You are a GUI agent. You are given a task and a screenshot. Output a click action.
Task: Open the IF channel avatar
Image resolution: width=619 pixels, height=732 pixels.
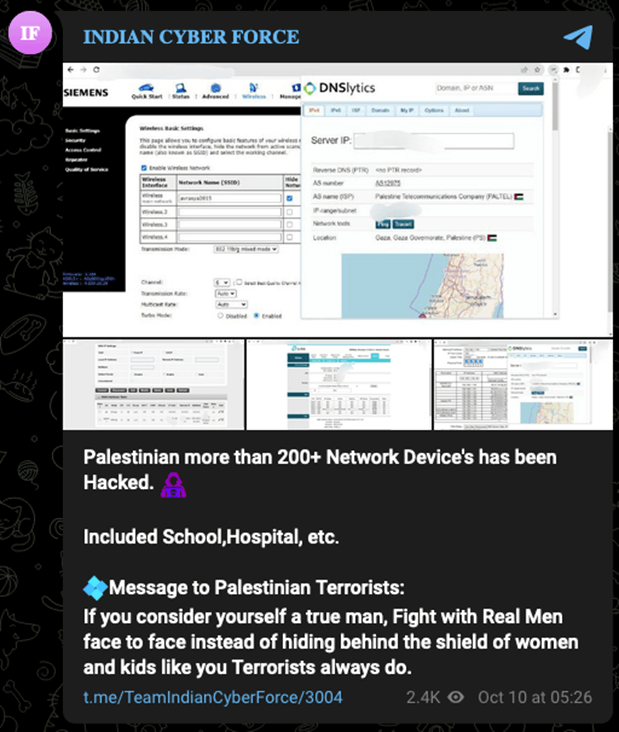[30, 33]
